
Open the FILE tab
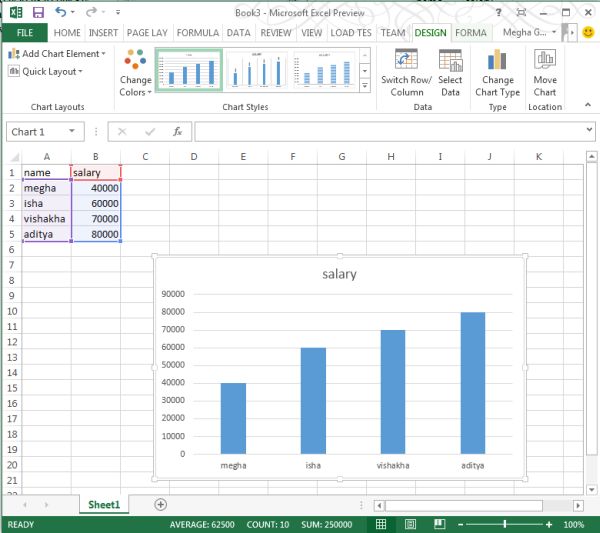click(23, 32)
